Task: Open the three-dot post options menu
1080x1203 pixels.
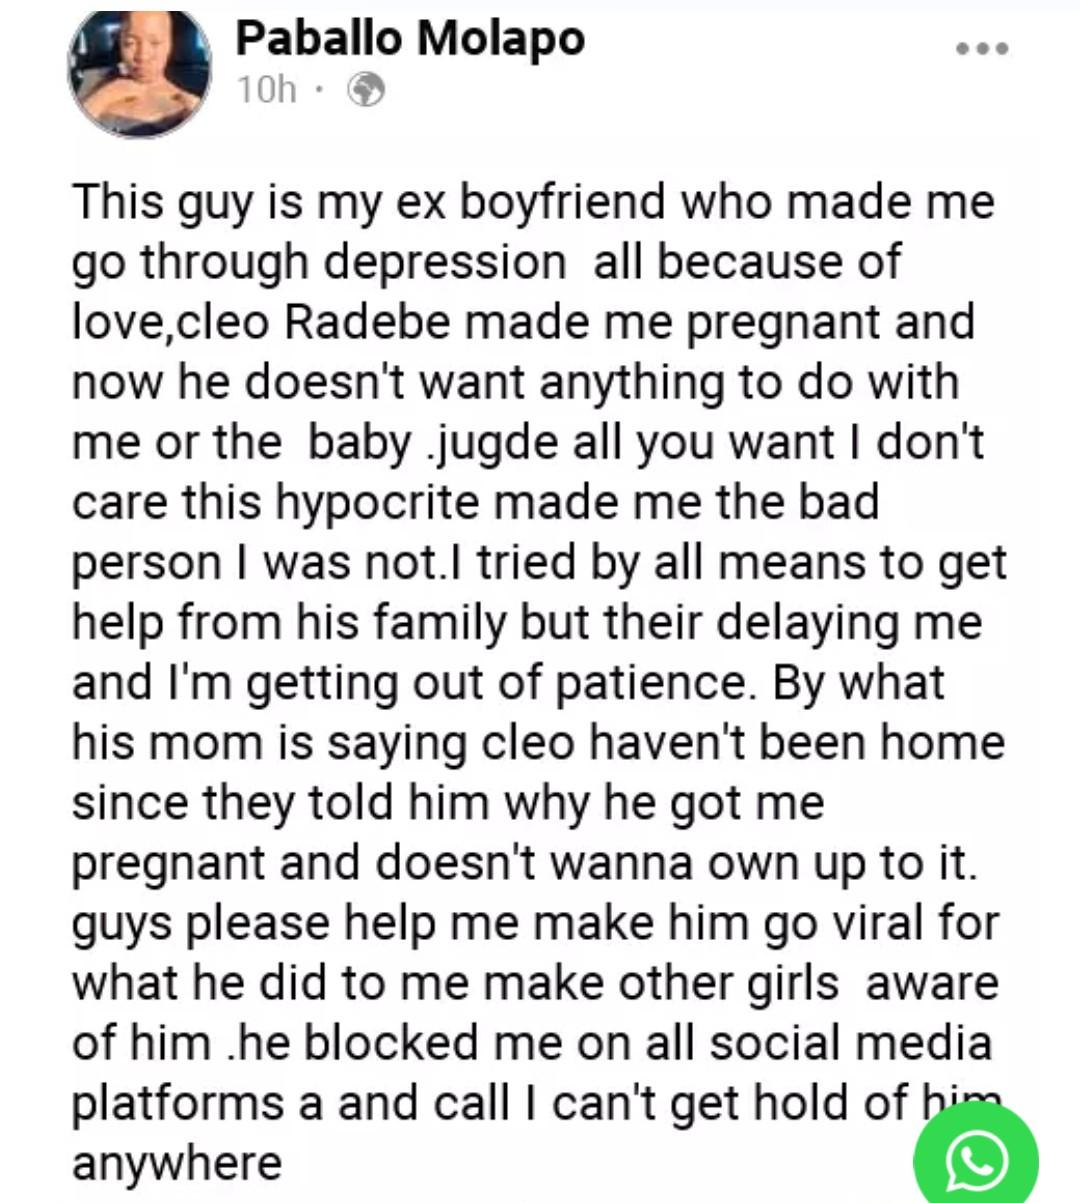Action: pyautogui.click(x=981, y=48)
